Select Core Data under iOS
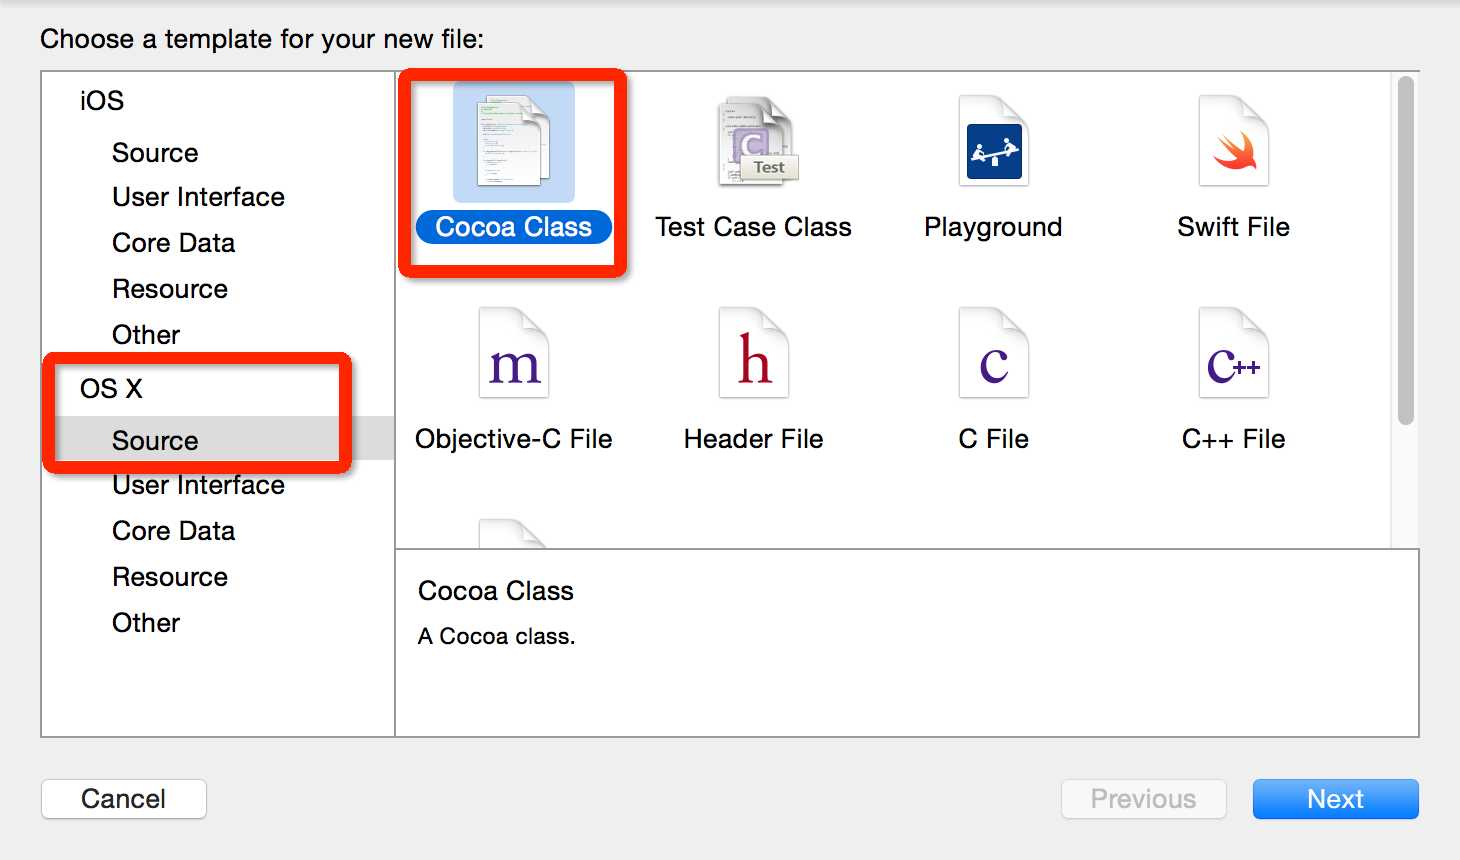The width and height of the screenshot is (1460, 860). [x=173, y=243]
